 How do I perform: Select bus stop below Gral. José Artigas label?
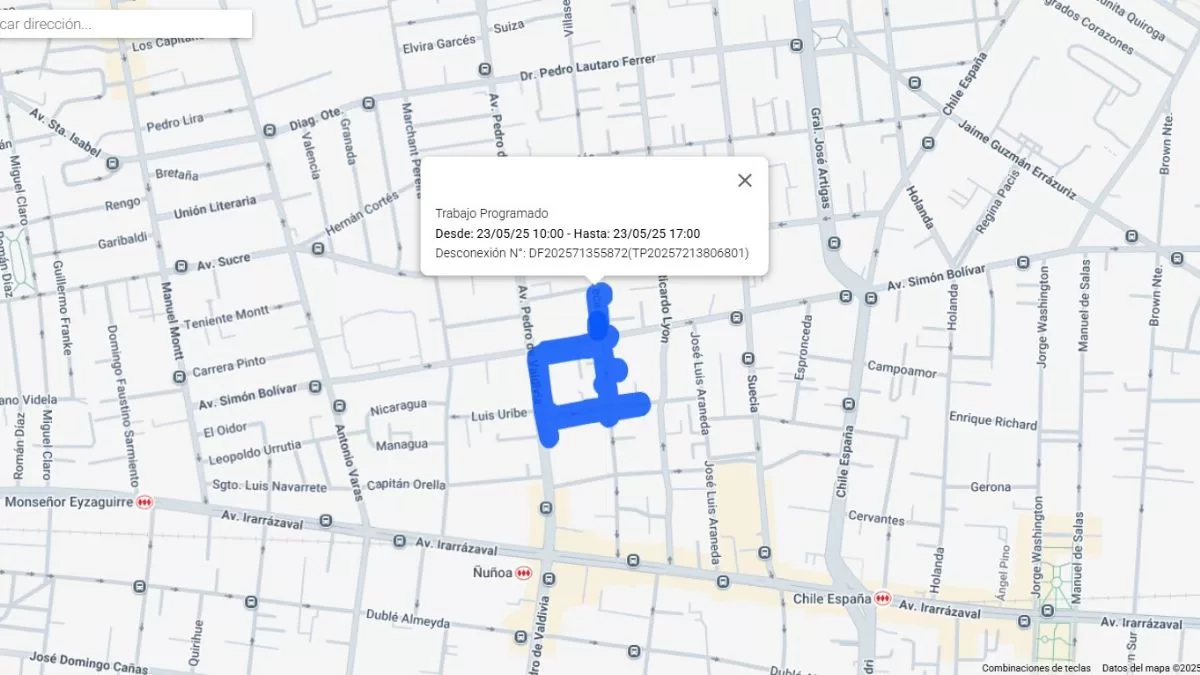click(x=832, y=242)
